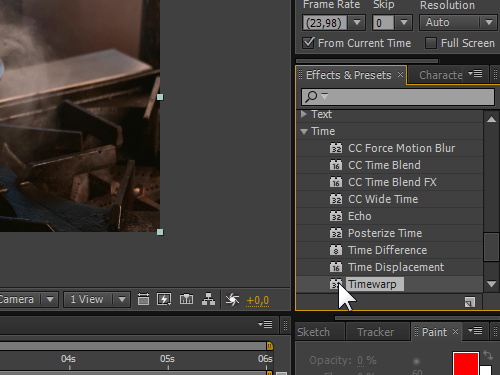Click the CC Wide Time effect icon
The height and width of the screenshot is (375, 500).
336,199
